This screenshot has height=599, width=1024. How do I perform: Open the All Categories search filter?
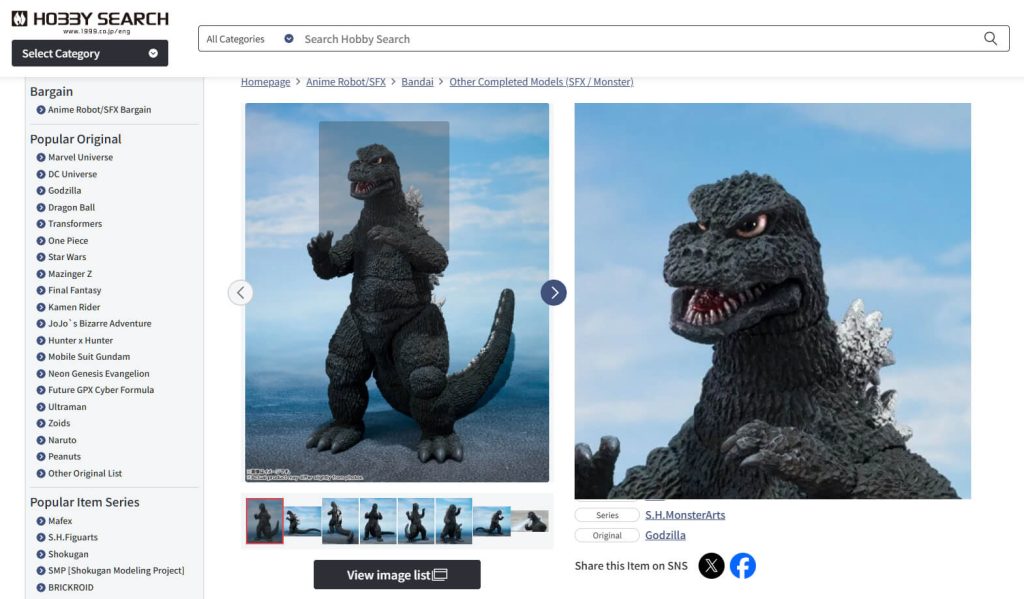tap(234, 38)
